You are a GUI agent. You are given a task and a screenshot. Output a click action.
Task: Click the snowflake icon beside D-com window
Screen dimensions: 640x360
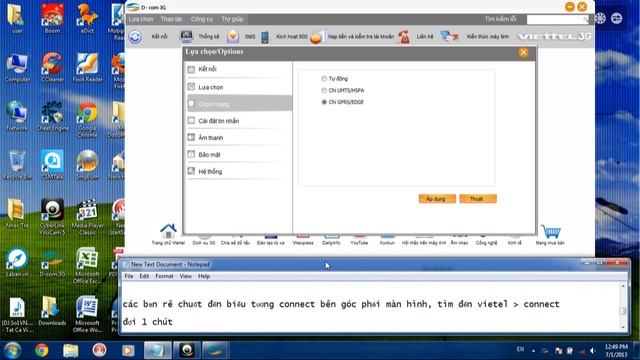click(x=600, y=18)
